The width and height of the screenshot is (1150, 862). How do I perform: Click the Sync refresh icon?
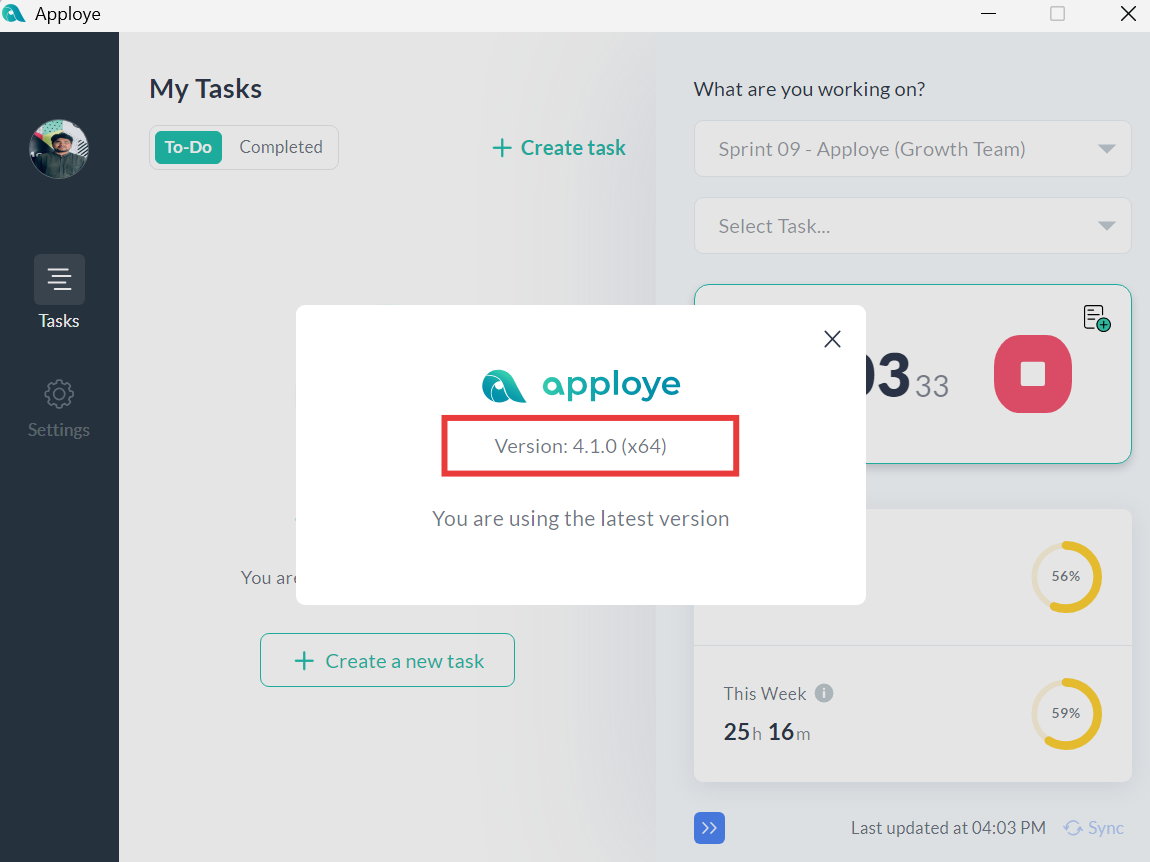point(1073,828)
